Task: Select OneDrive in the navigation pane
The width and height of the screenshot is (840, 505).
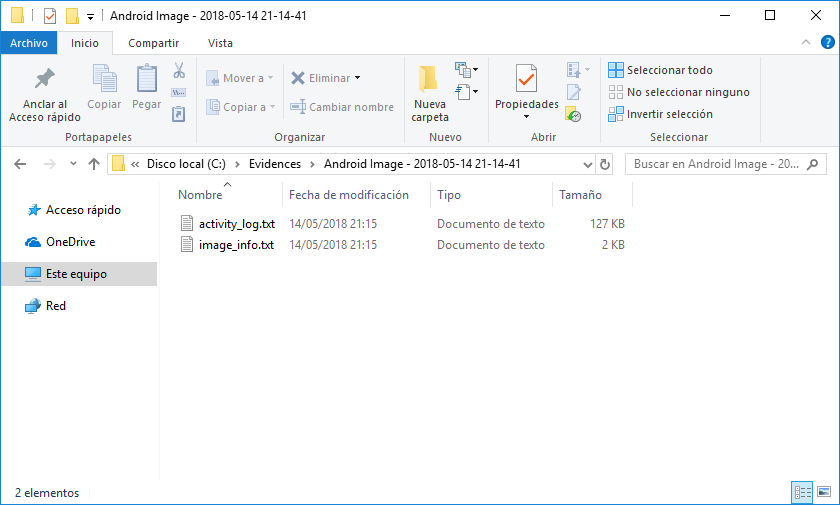Action: (70, 242)
